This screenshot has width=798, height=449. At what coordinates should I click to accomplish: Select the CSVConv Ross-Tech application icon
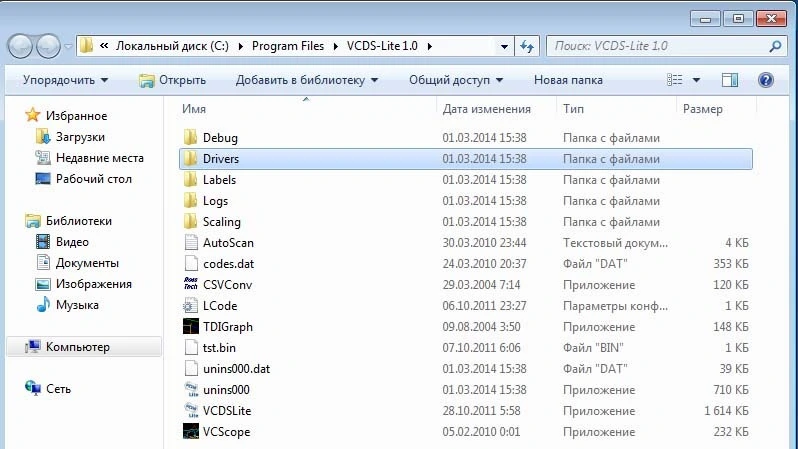(x=191, y=284)
